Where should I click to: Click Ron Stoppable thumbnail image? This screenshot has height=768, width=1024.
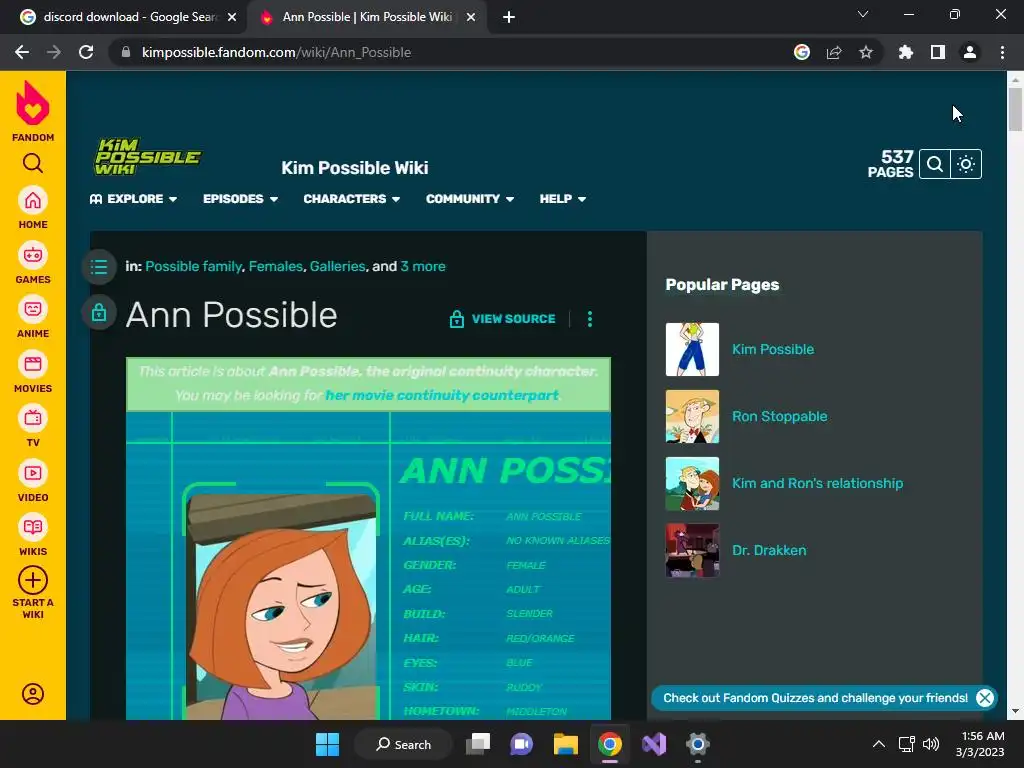click(692, 417)
